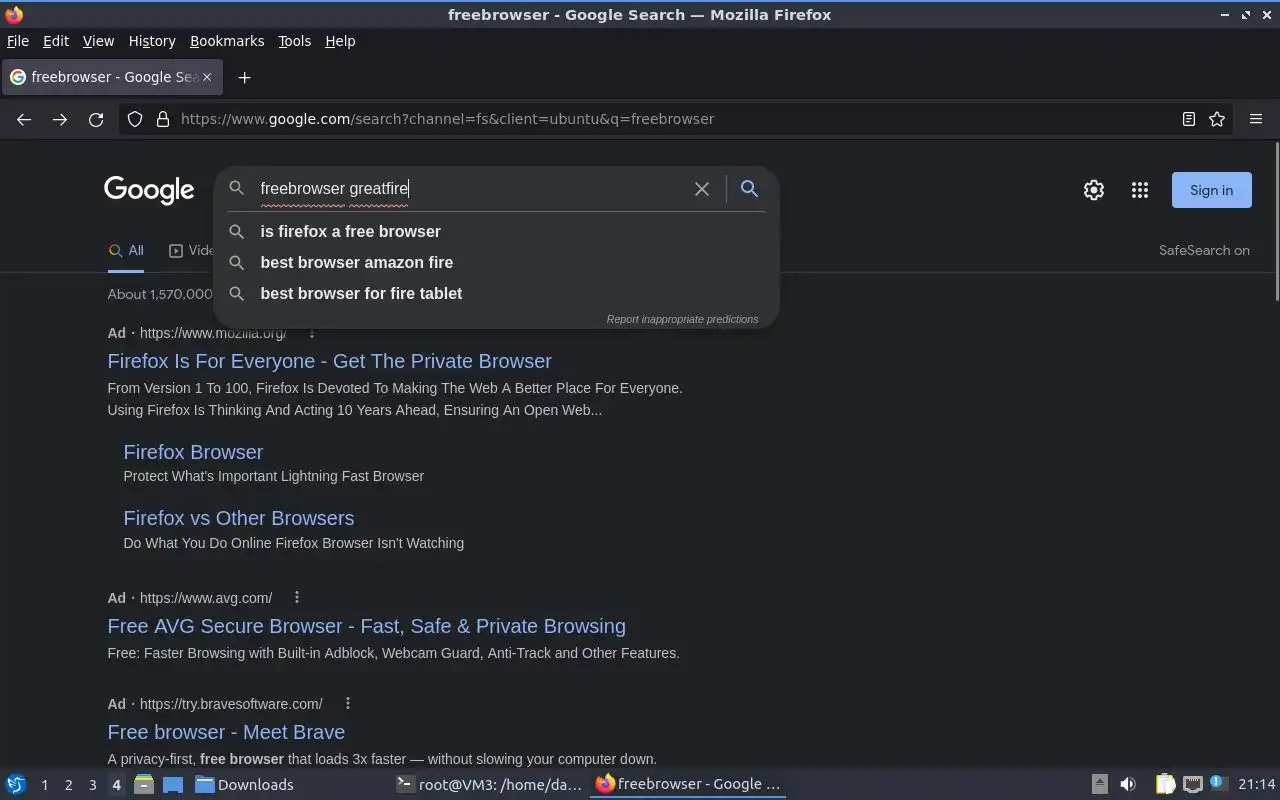
Task: Close the freebrowser Google Search tab
Action: coord(207,77)
